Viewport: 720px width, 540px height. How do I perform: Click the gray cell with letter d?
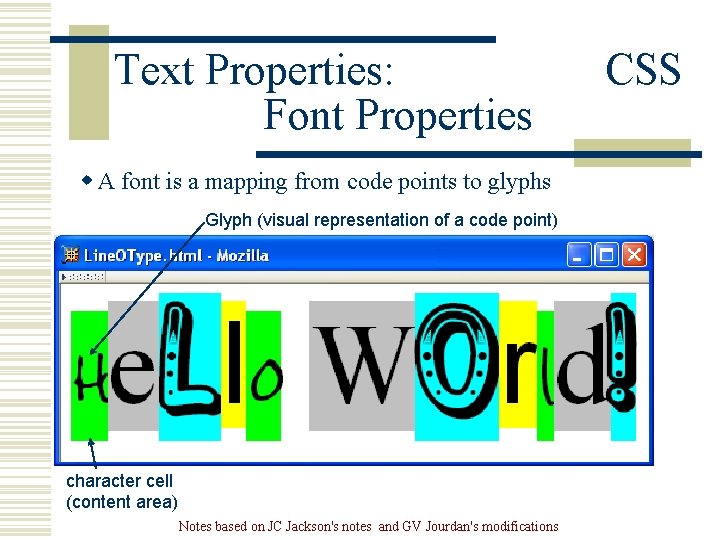[x=582, y=366]
